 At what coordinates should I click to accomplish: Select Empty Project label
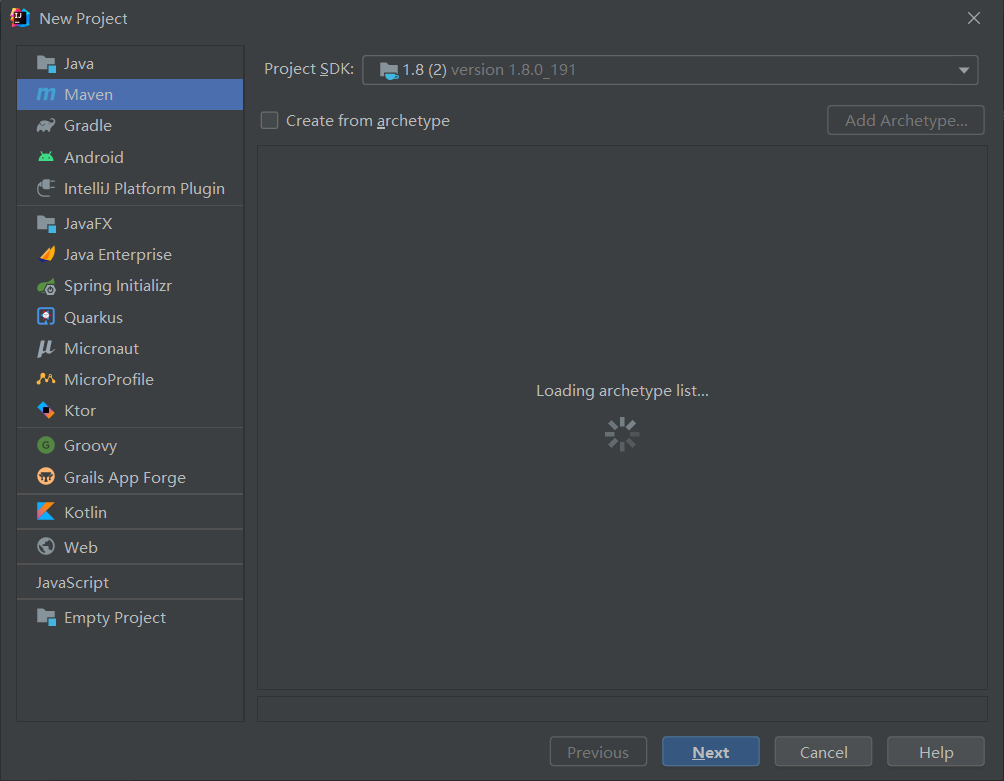click(x=115, y=618)
